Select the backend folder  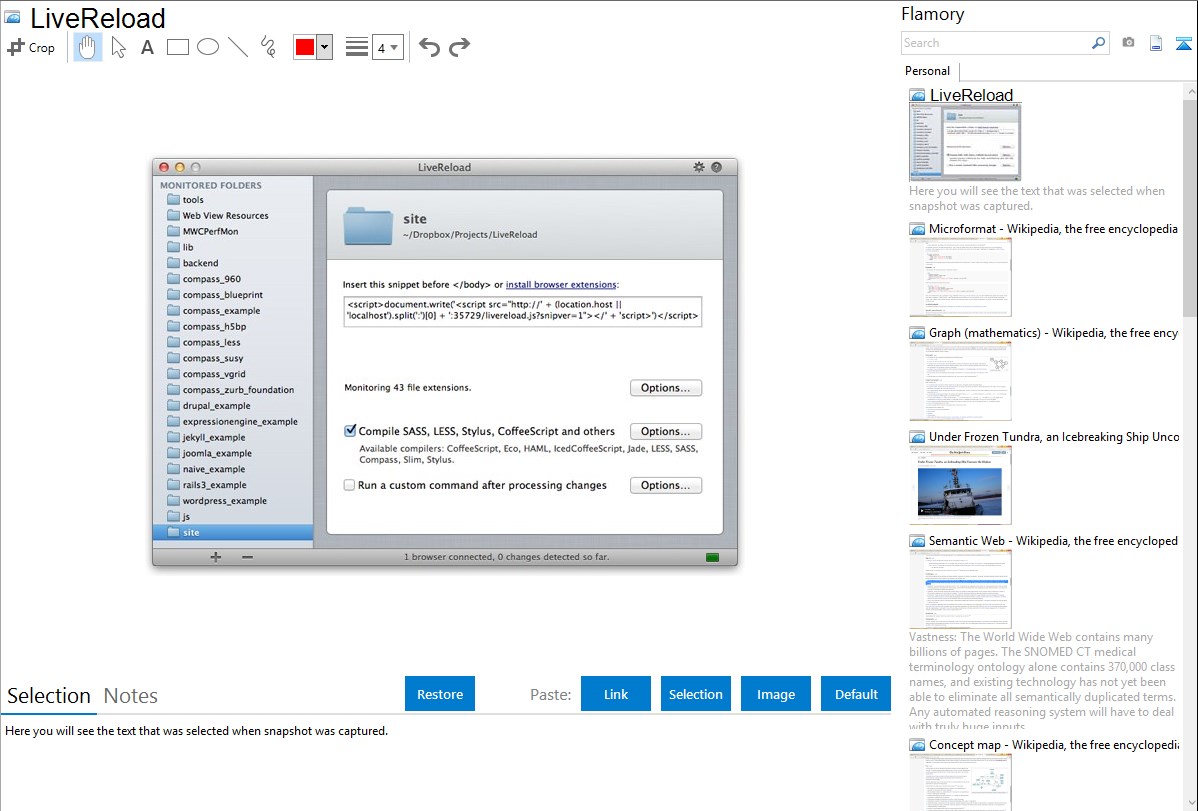click(233, 263)
